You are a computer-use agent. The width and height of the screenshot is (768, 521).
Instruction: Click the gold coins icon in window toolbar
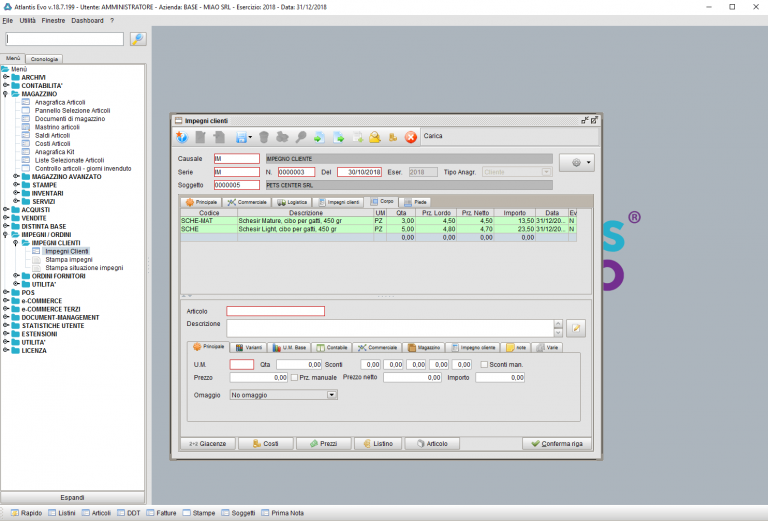[x=393, y=138]
